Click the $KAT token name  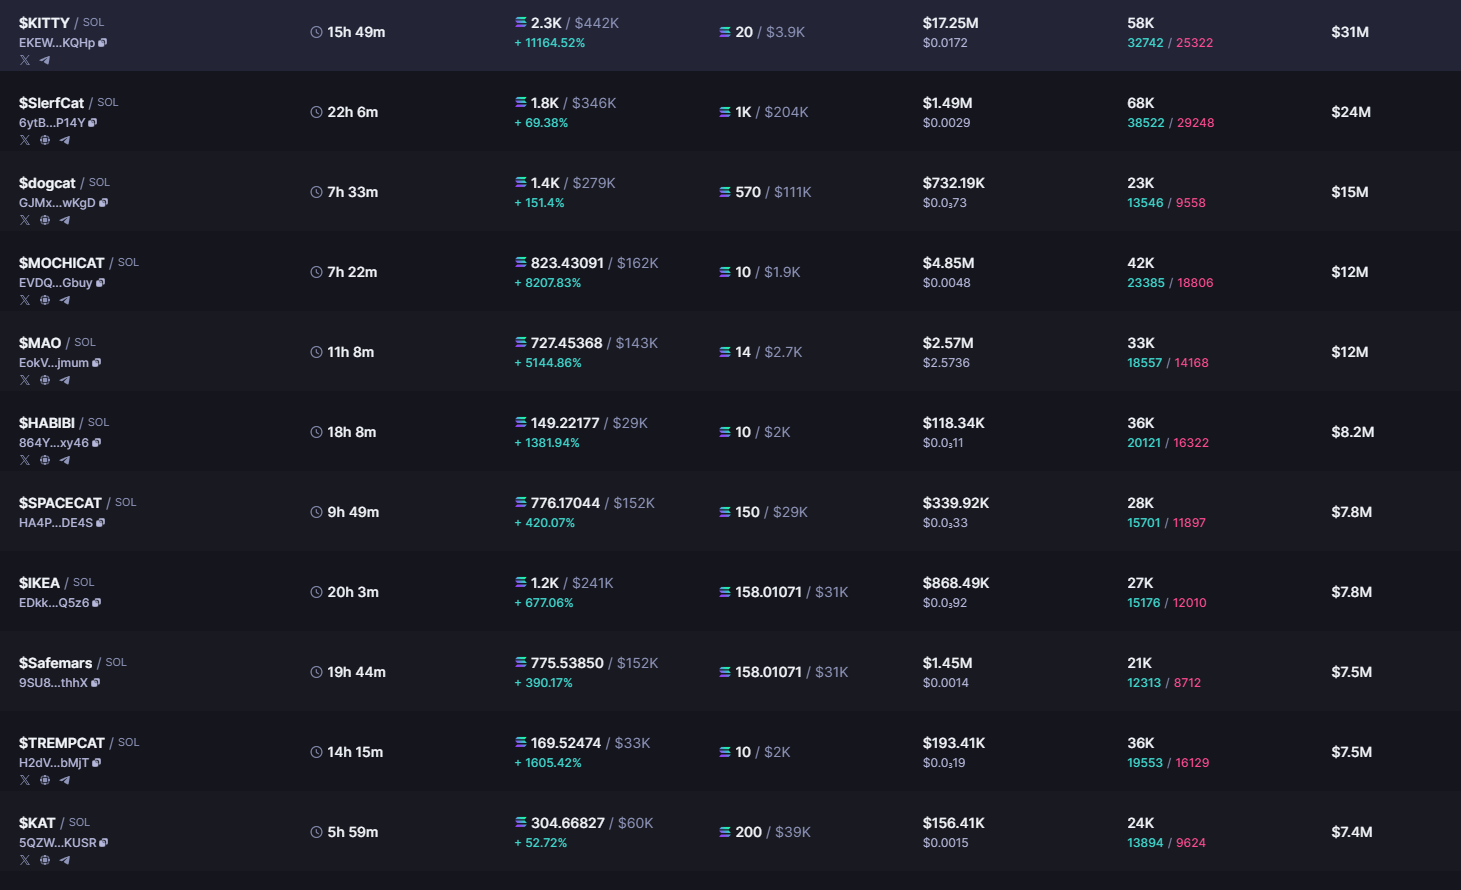pyautogui.click(x=37, y=823)
